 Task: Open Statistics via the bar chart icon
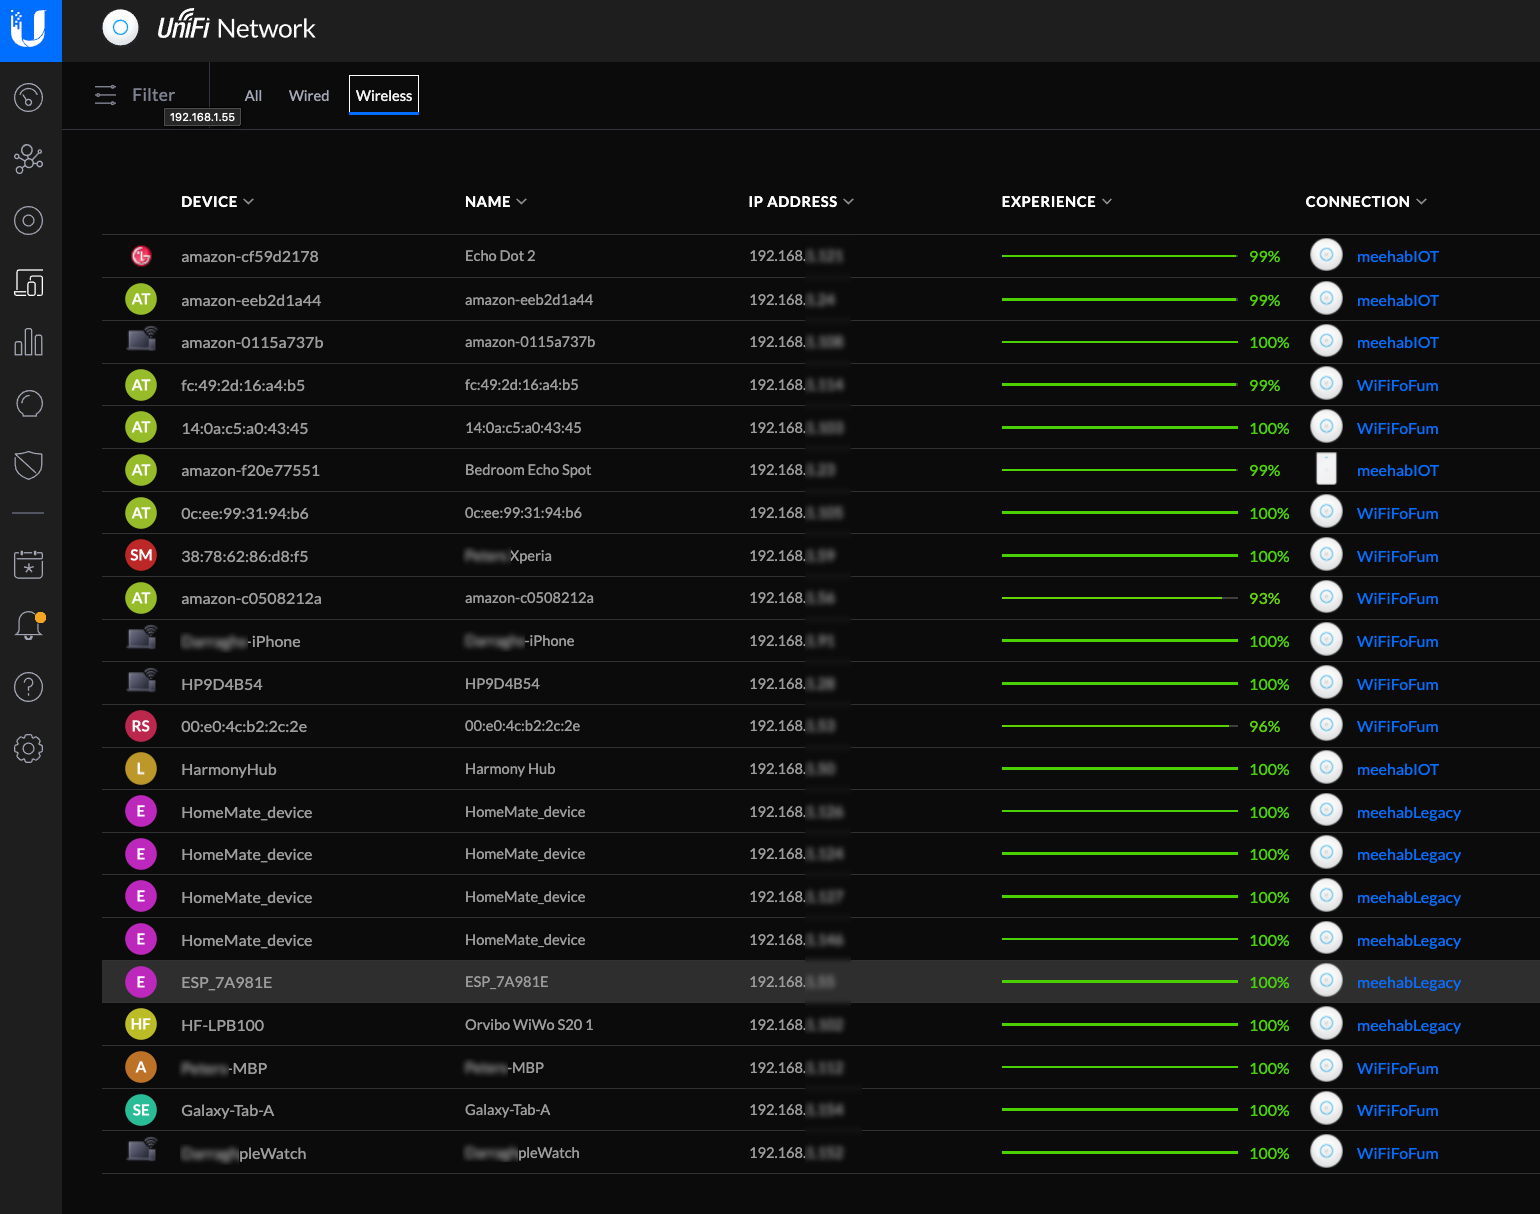[x=29, y=343]
